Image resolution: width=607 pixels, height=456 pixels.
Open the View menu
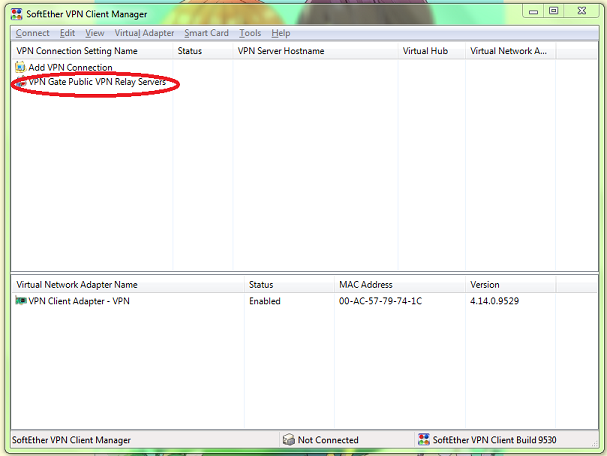[x=95, y=33]
